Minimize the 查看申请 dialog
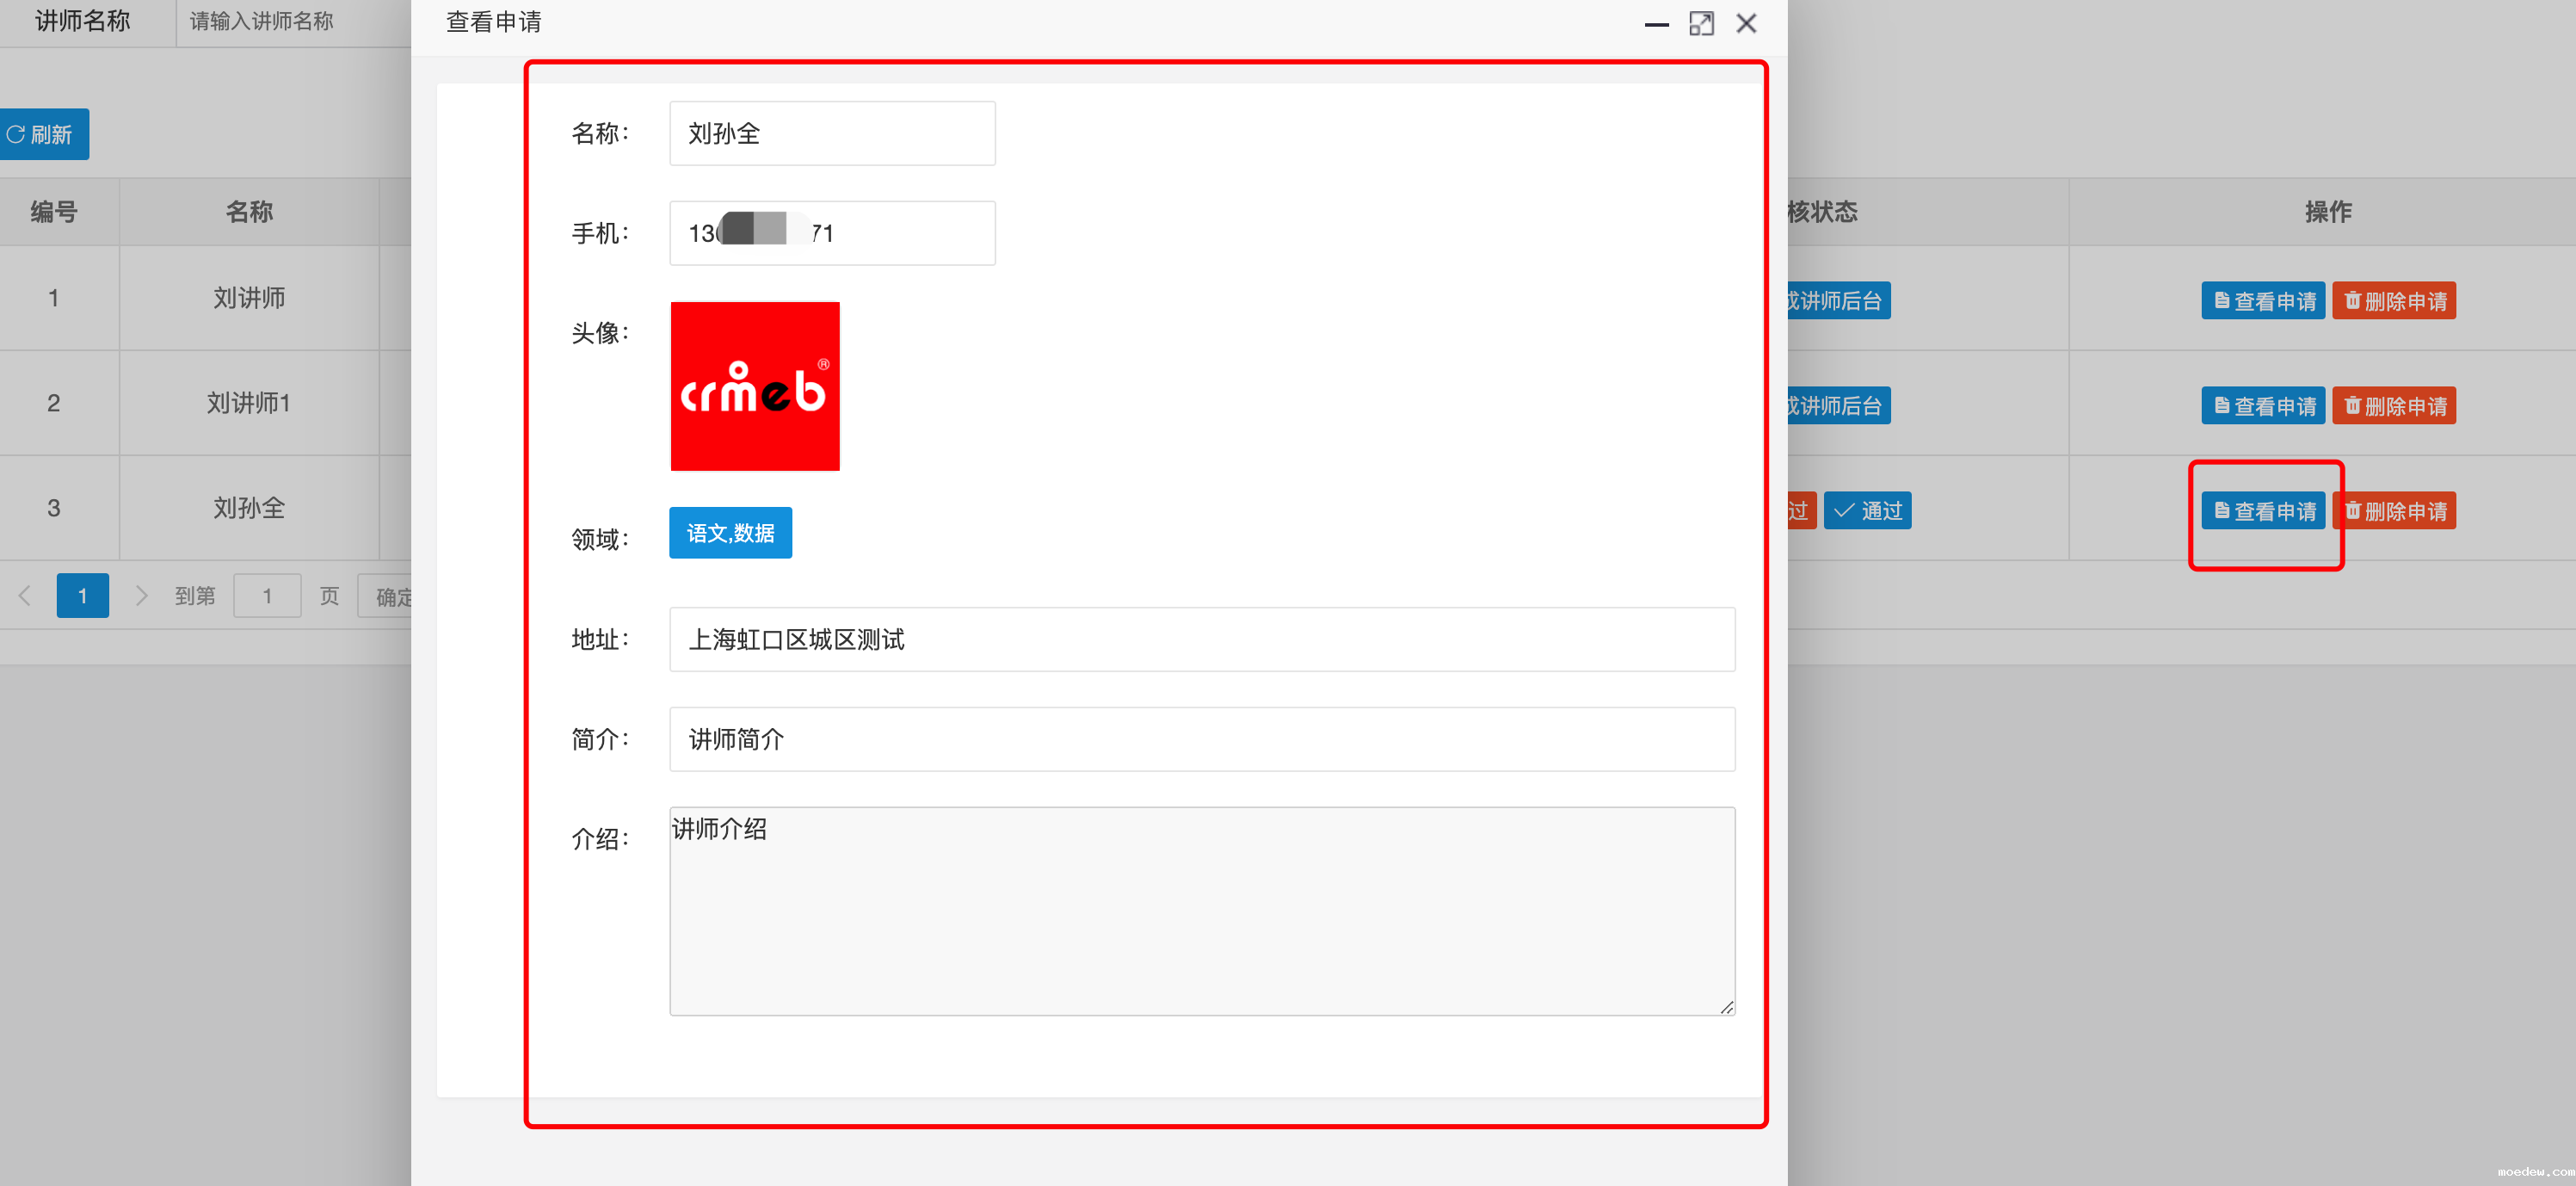 coord(1656,24)
